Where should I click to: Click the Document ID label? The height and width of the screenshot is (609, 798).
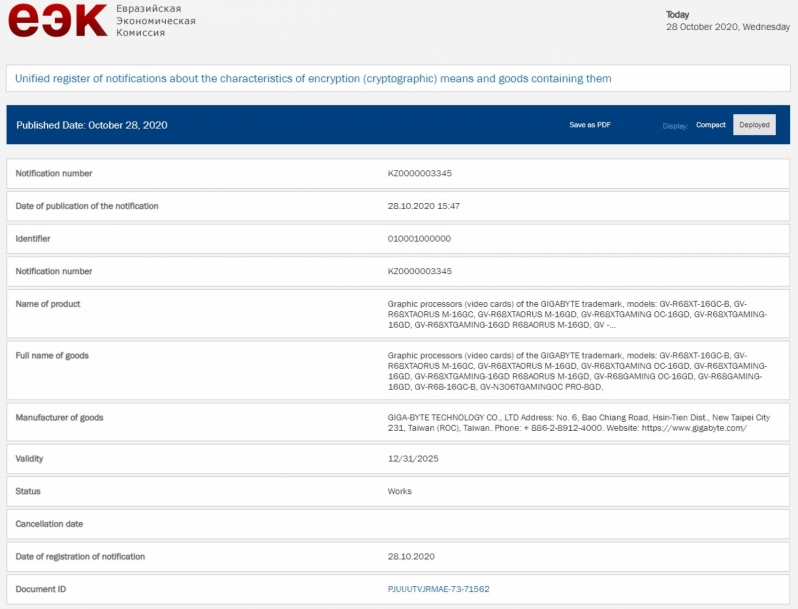[41, 589]
